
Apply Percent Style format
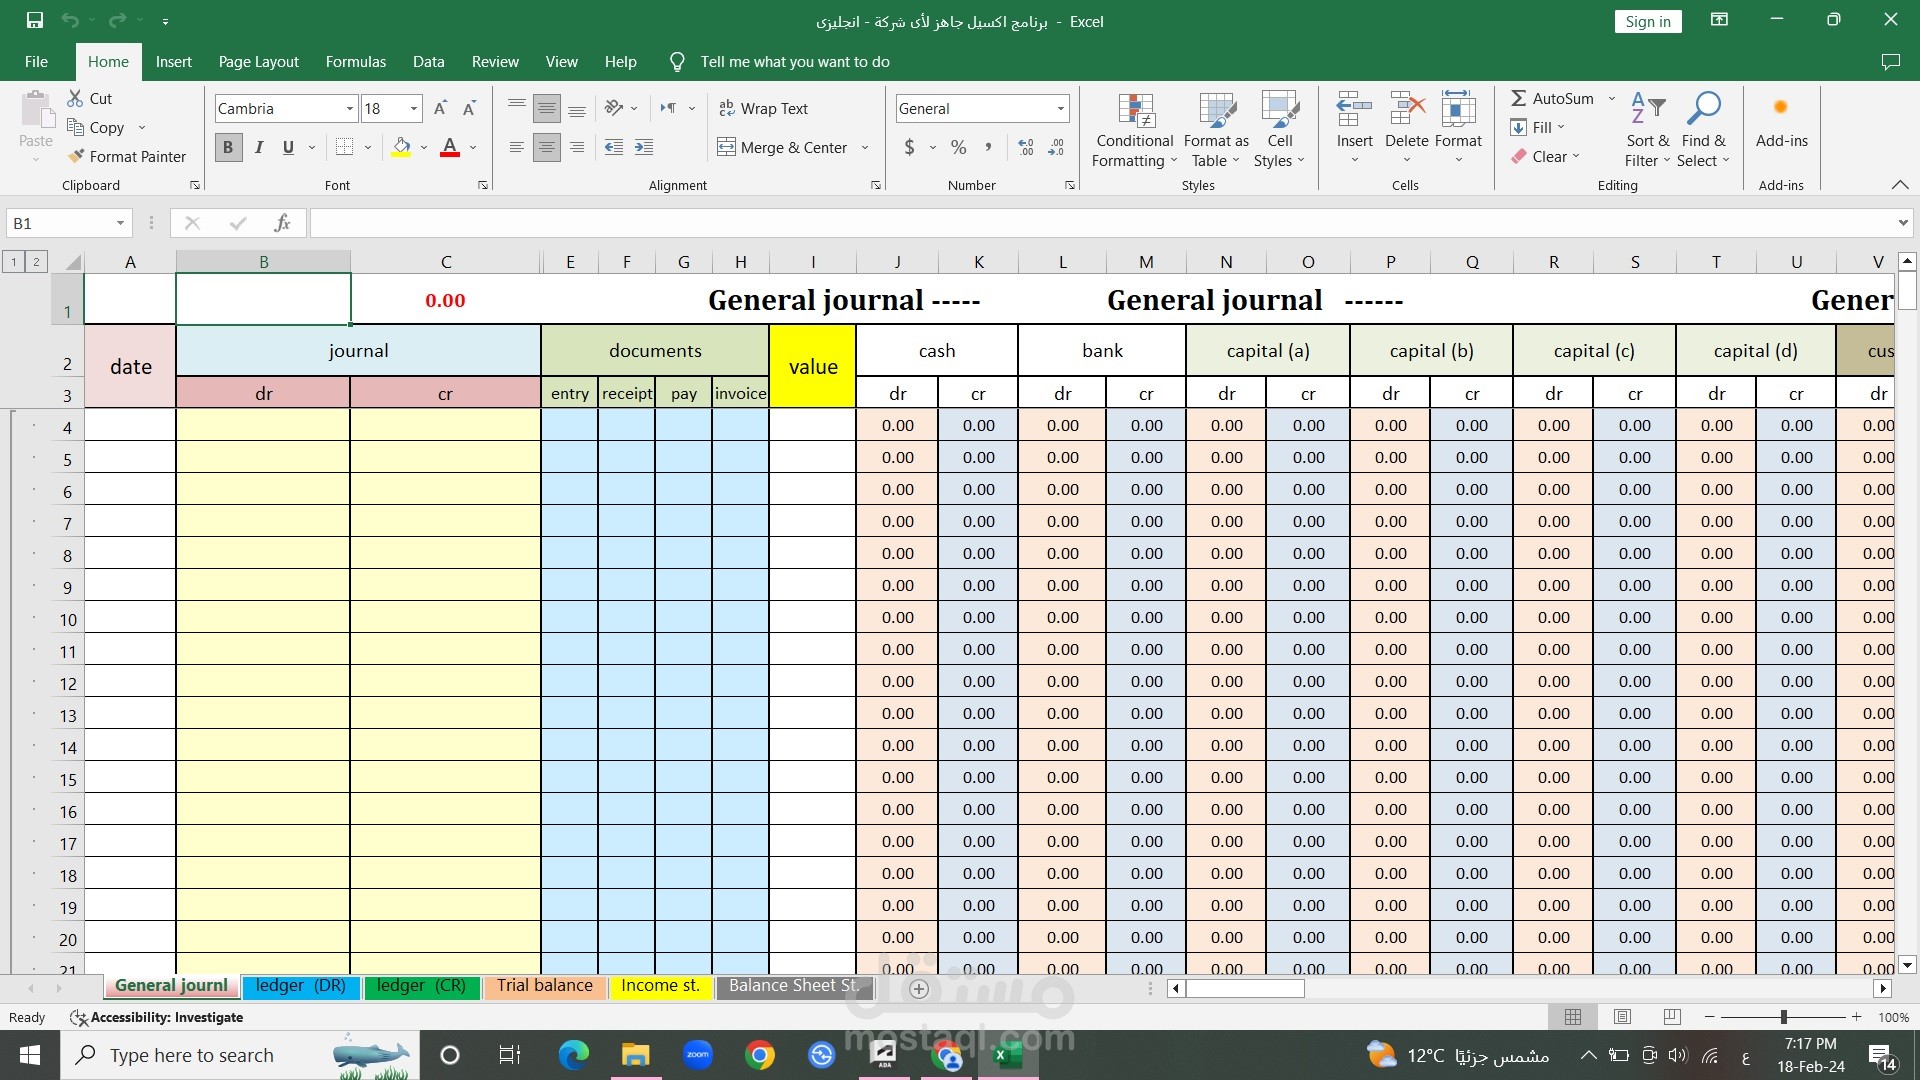(x=958, y=147)
